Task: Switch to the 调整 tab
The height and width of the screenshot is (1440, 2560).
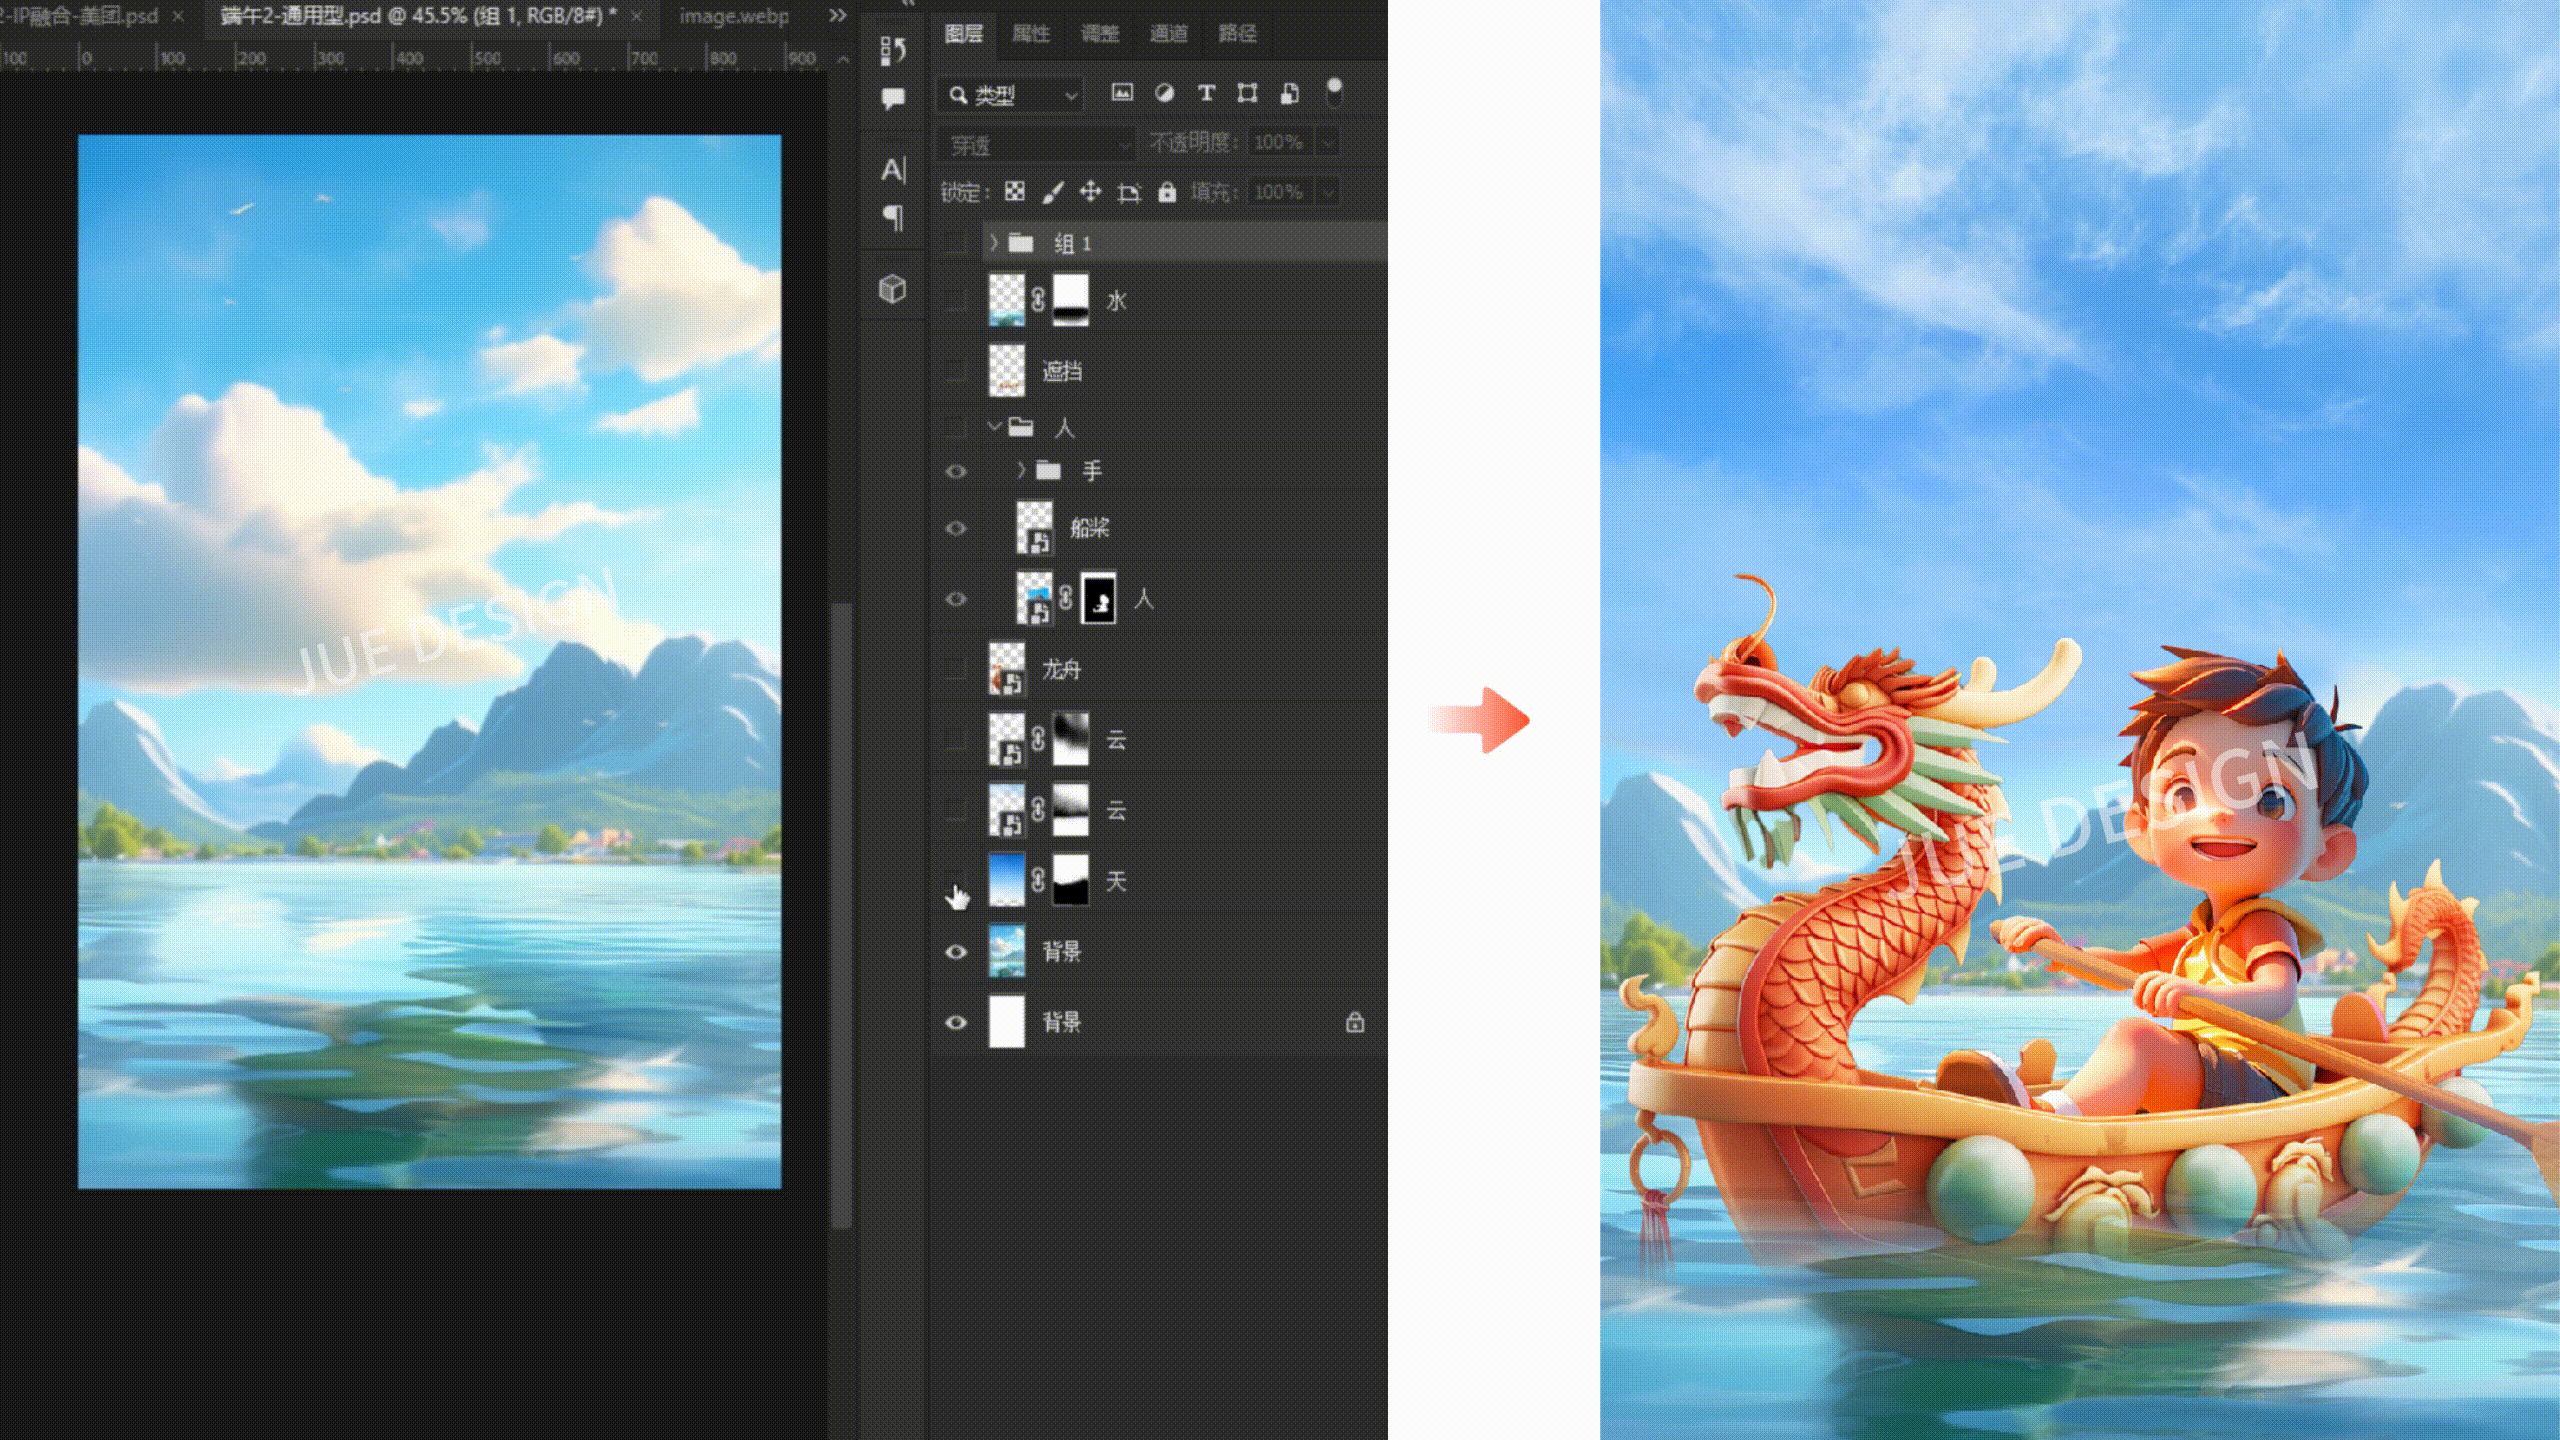Action: point(1100,33)
